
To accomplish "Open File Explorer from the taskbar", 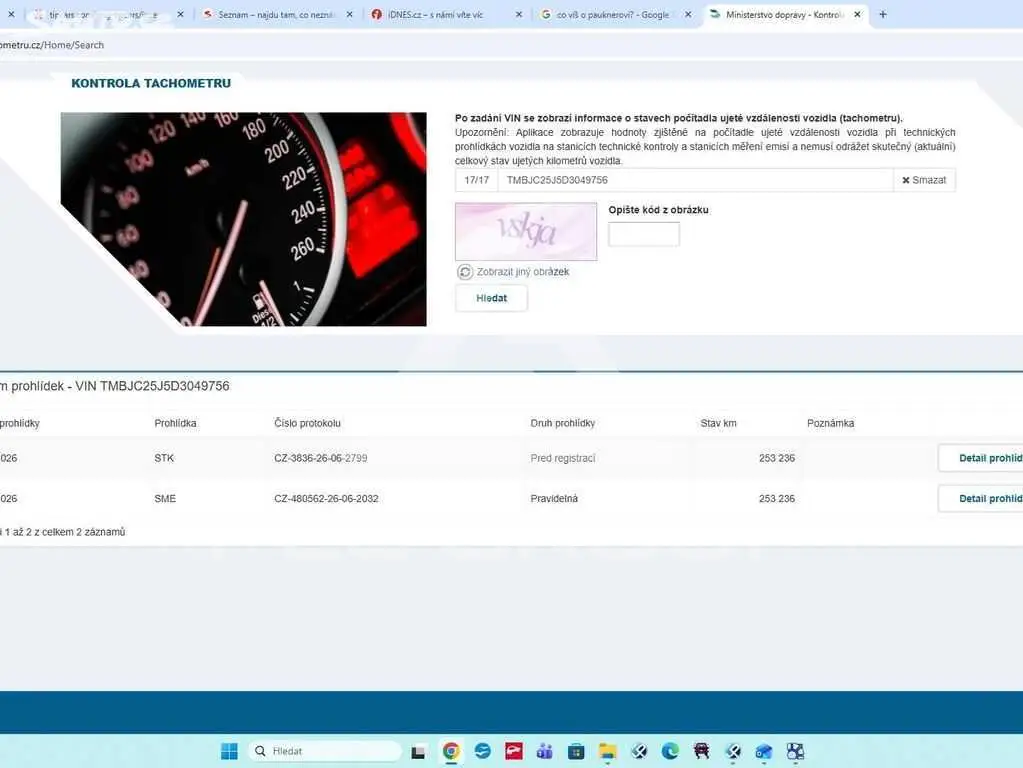I will tap(607, 751).
